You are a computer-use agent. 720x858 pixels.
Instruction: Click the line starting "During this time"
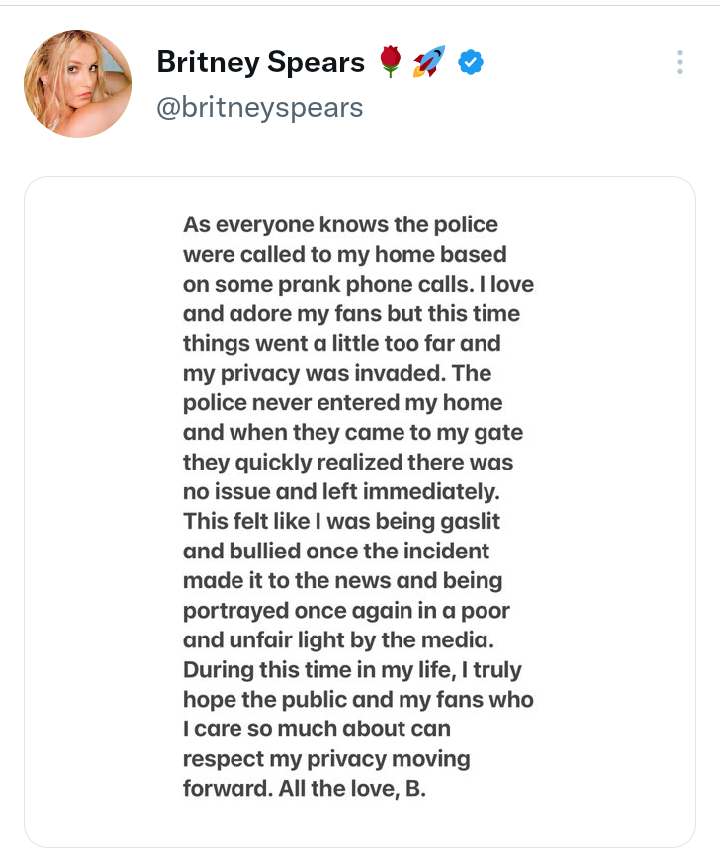(x=352, y=670)
